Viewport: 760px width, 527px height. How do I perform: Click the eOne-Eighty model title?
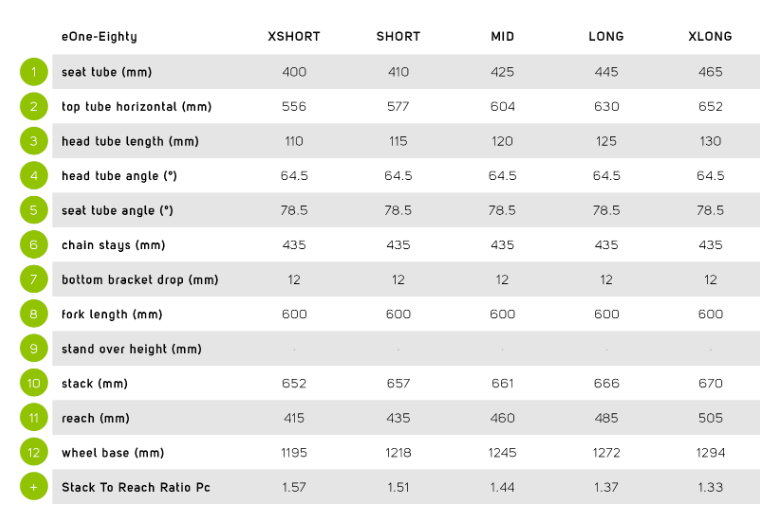tap(99, 37)
